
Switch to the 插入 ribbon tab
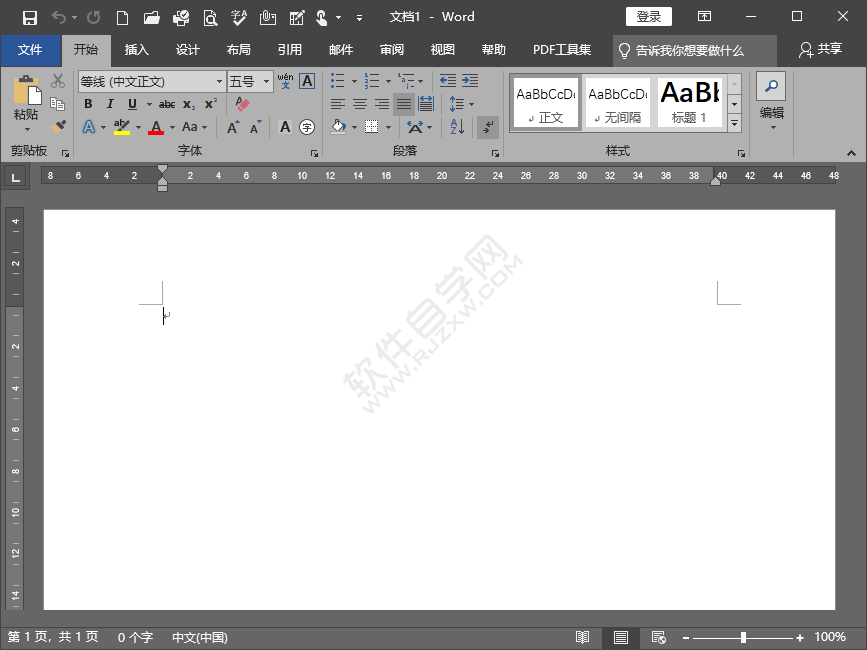pyautogui.click(x=136, y=49)
